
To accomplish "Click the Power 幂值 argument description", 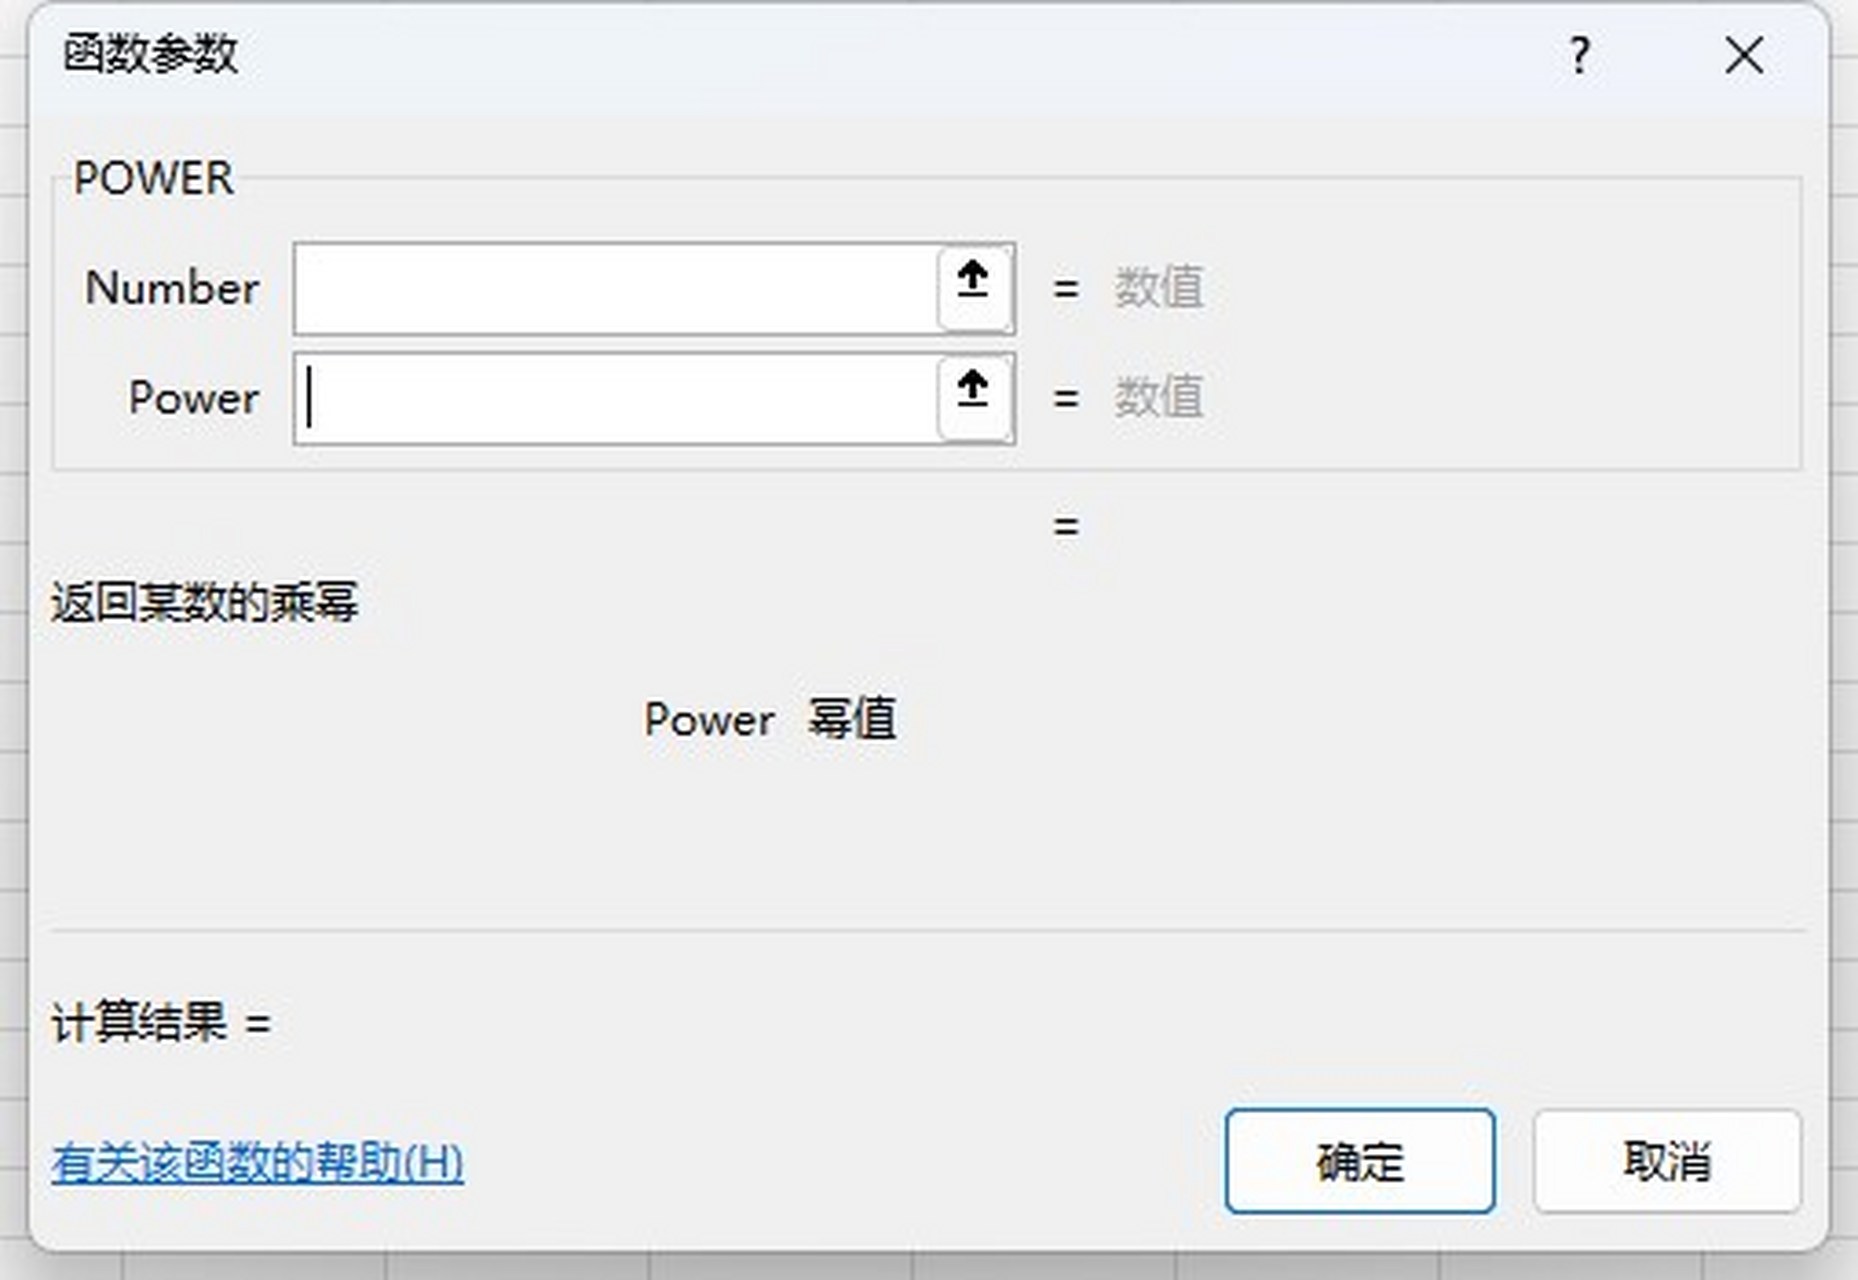I will (770, 719).
